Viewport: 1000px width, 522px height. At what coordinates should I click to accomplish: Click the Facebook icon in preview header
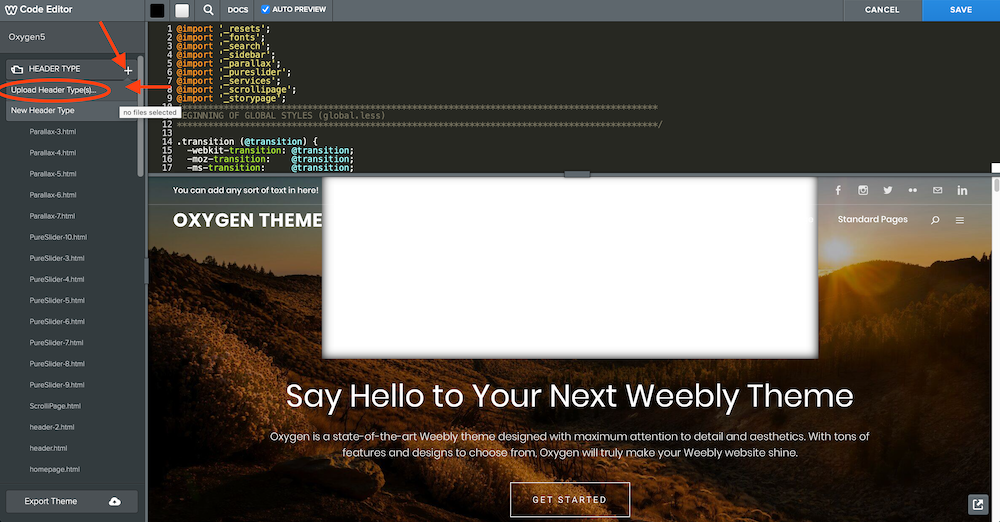click(x=838, y=190)
